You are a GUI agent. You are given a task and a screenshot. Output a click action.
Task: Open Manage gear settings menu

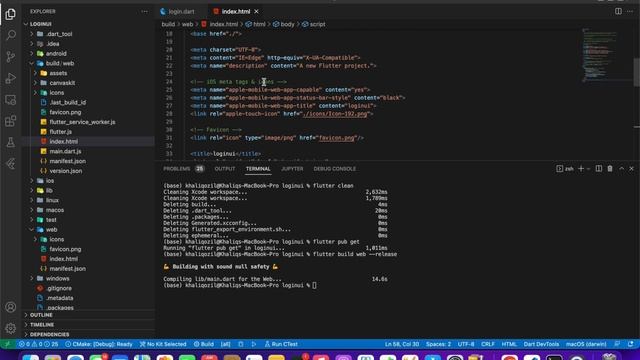click(11, 328)
